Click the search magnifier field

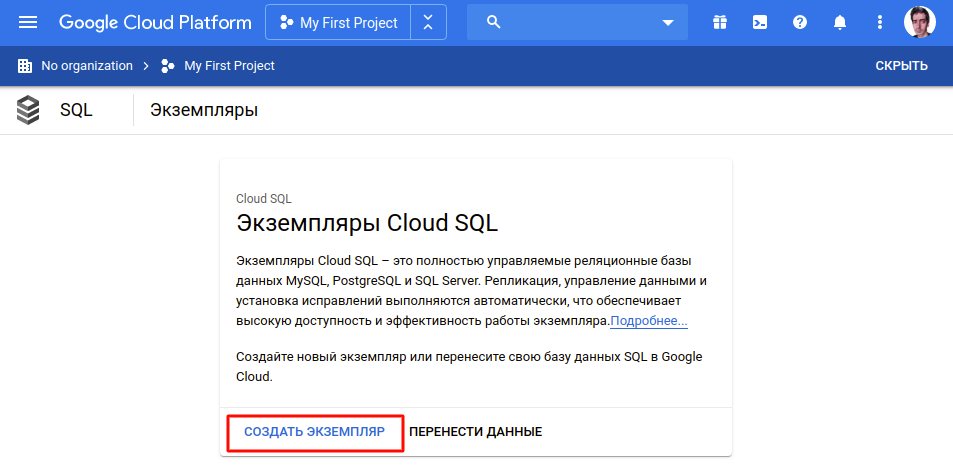pyautogui.click(x=560, y=22)
